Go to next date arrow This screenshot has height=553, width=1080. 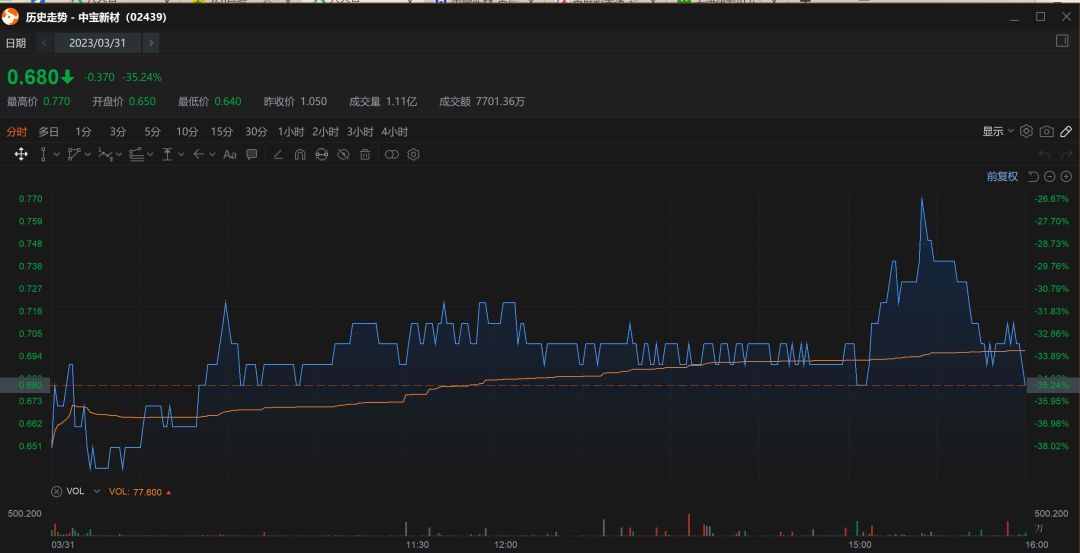pyautogui.click(x=150, y=43)
